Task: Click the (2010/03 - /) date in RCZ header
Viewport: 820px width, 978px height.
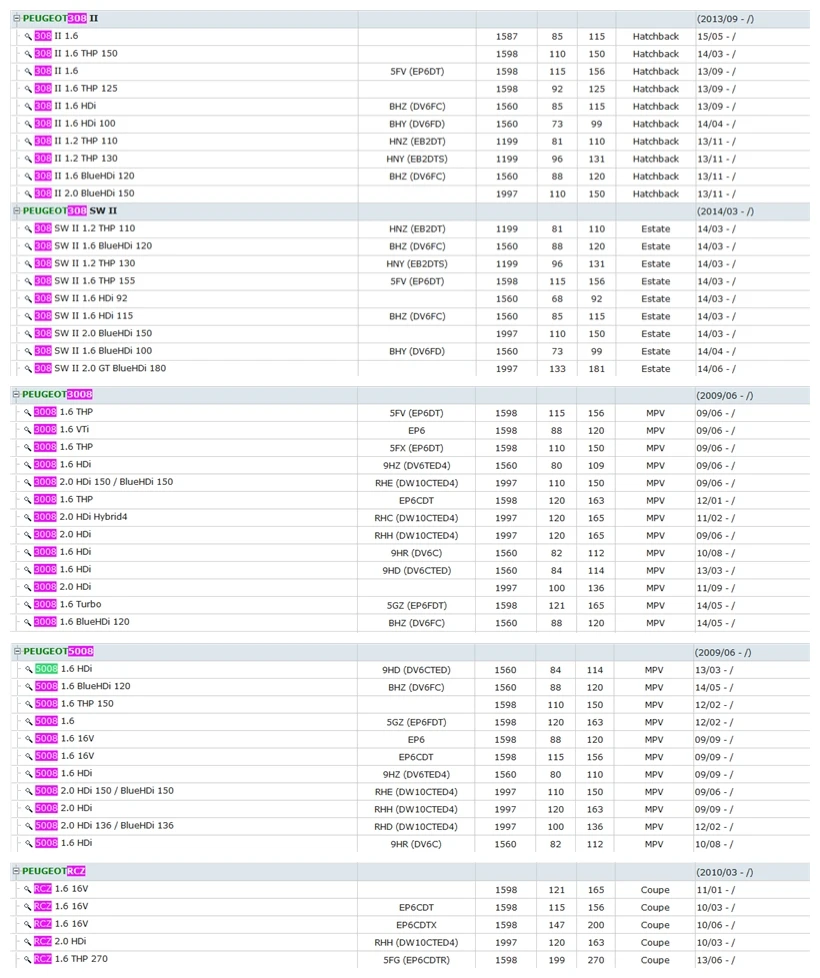Action: [725, 872]
